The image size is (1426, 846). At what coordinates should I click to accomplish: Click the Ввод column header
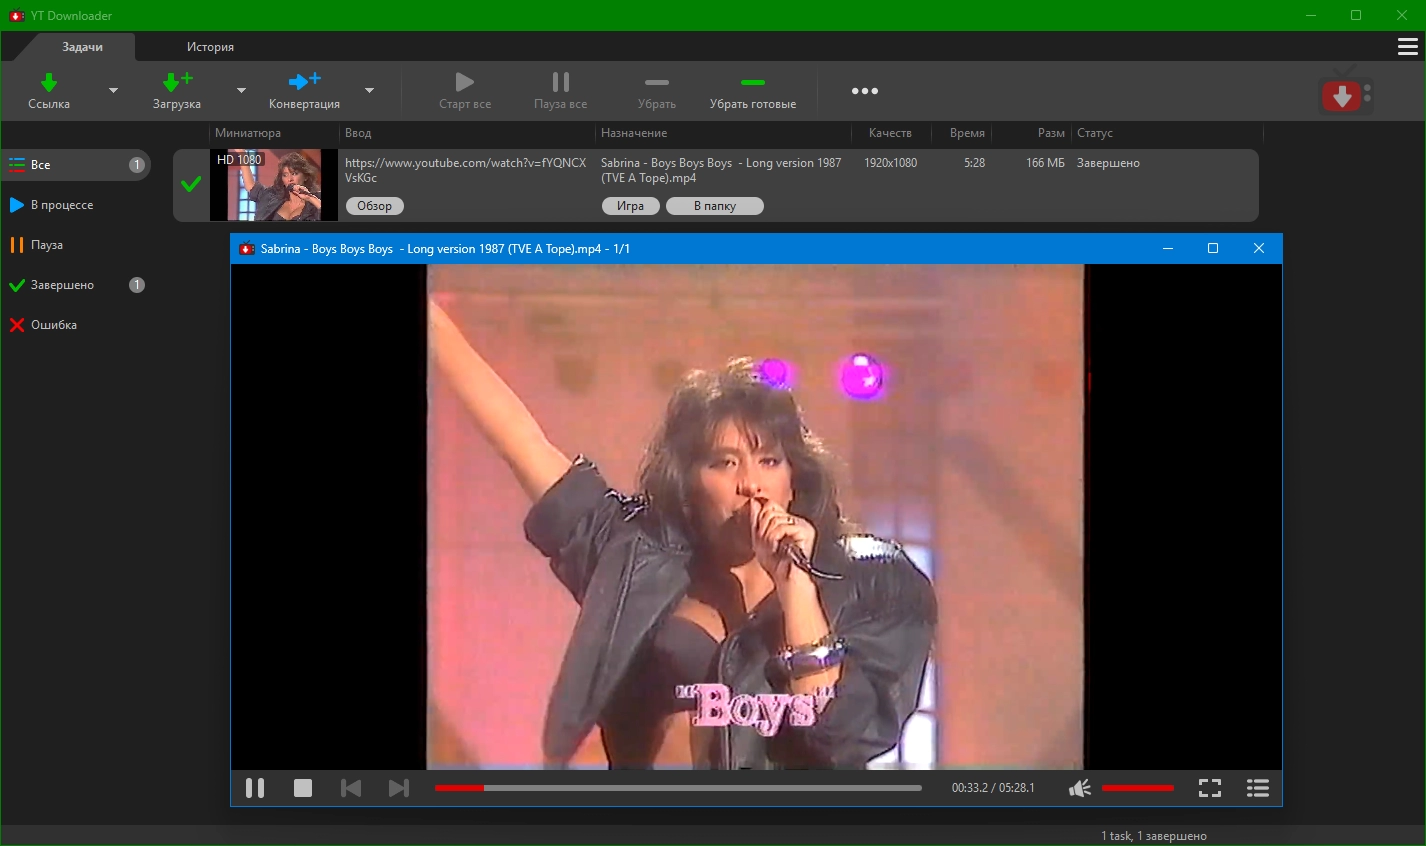(x=358, y=133)
